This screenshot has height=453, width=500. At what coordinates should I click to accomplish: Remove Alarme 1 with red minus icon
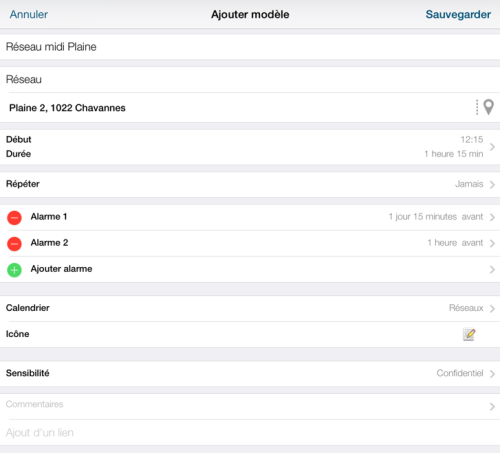pyautogui.click(x=14, y=218)
